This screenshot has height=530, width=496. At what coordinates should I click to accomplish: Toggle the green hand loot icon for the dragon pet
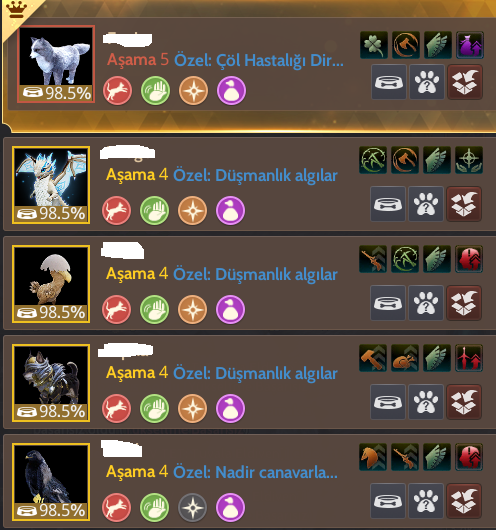click(155, 211)
